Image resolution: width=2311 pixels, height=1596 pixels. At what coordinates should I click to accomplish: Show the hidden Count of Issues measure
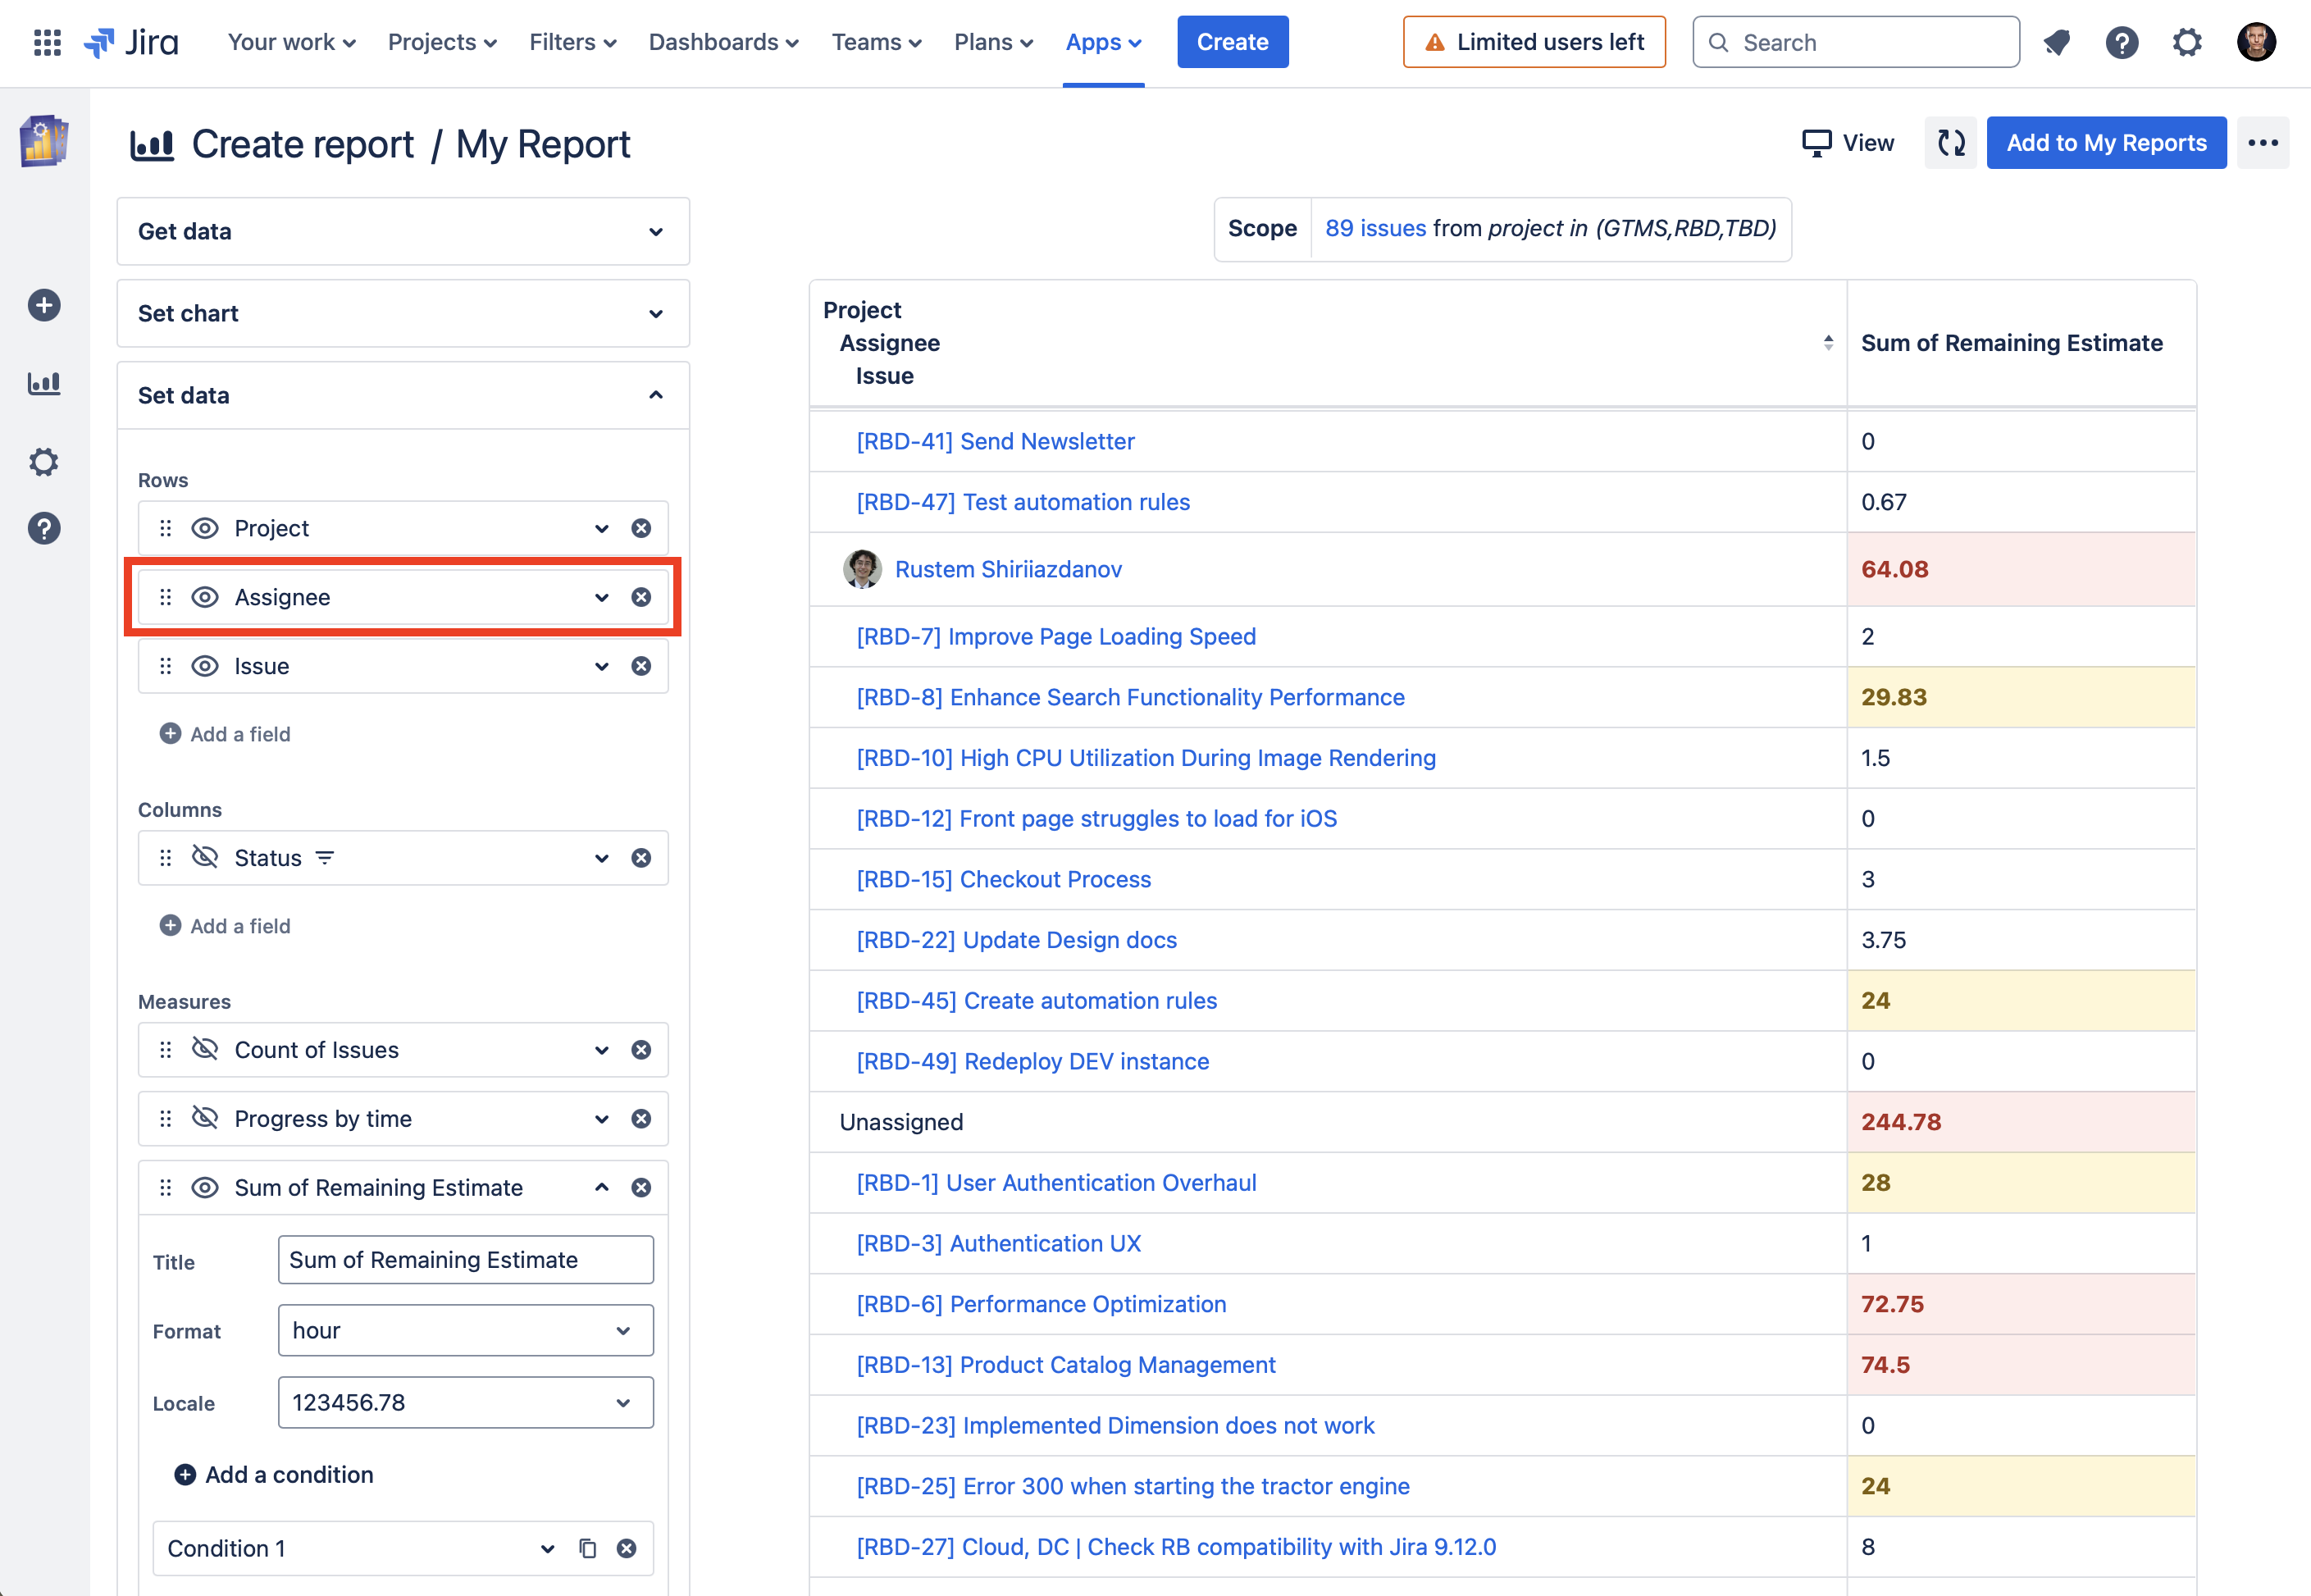[x=205, y=1049]
